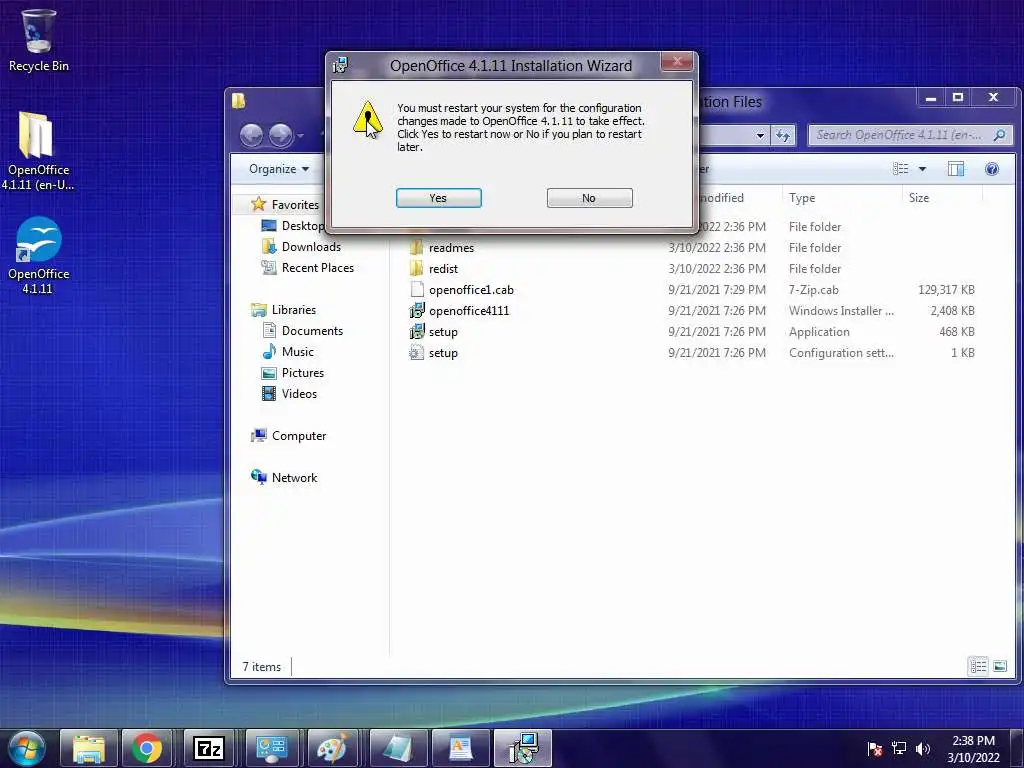The width and height of the screenshot is (1024, 768).
Task: Open the Organize menu in Explorer
Action: pyautogui.click(x=279, y=168)
